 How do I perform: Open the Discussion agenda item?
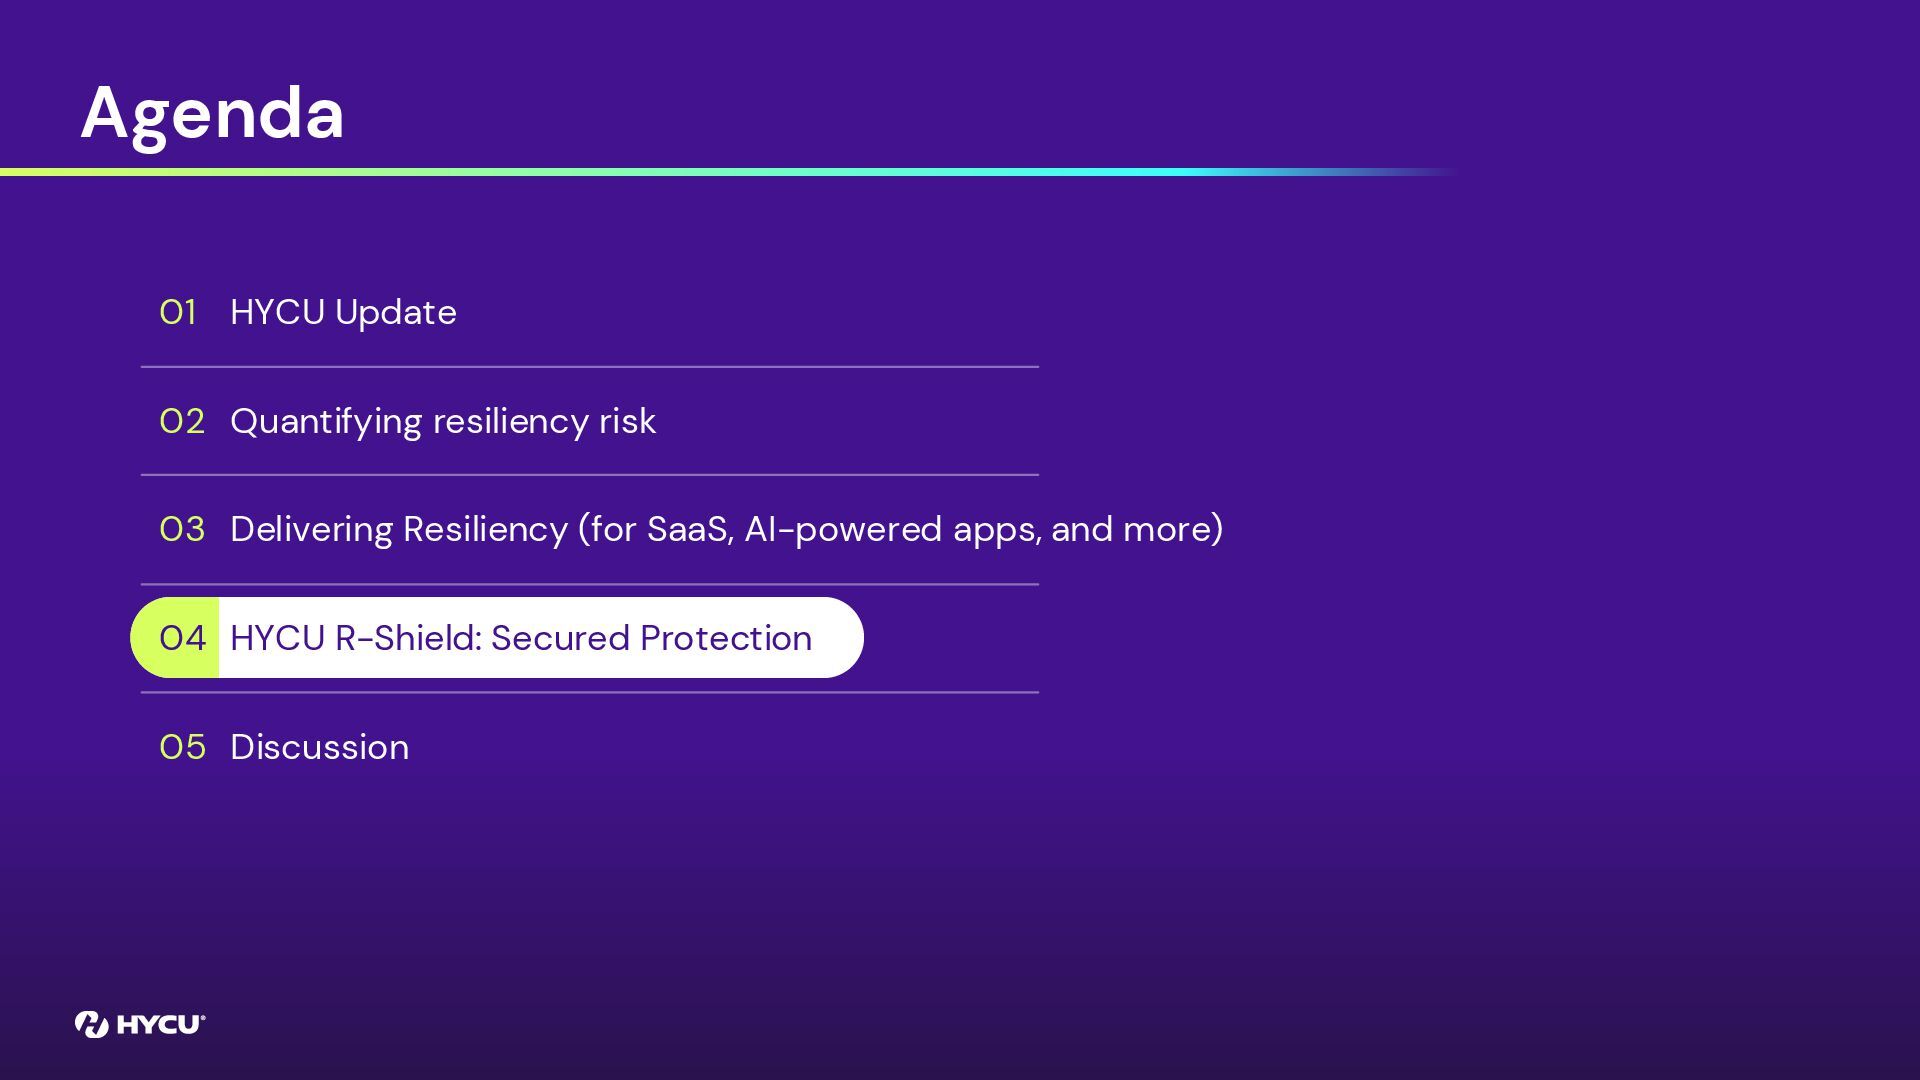click(319, 747)
